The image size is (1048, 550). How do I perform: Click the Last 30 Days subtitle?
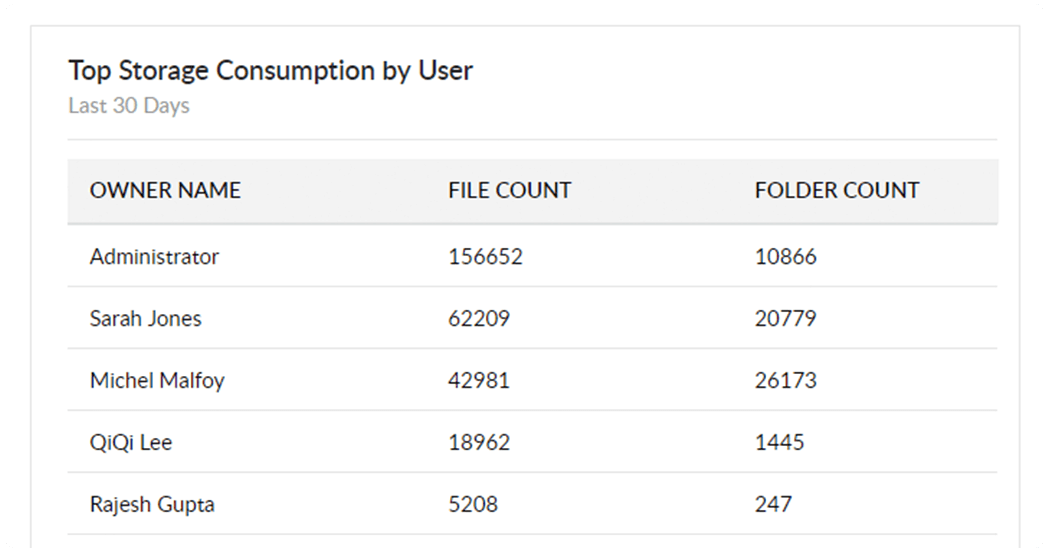tap(129, 105)
